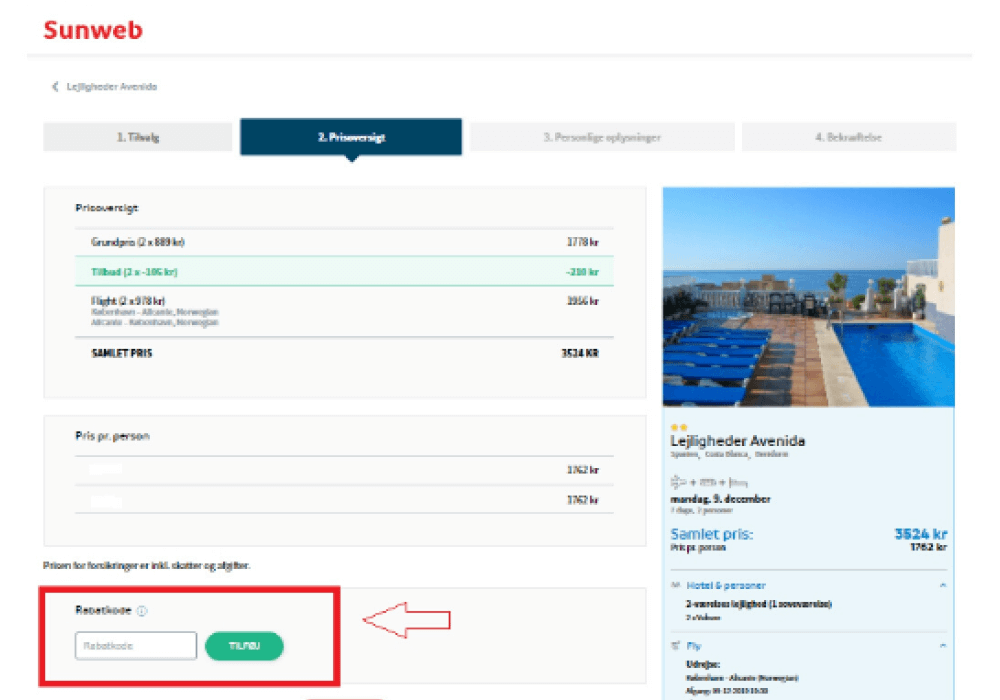Open step 3. Personlige oplysninger
Screen dimensions: 1000x700
tap(602, 137)
